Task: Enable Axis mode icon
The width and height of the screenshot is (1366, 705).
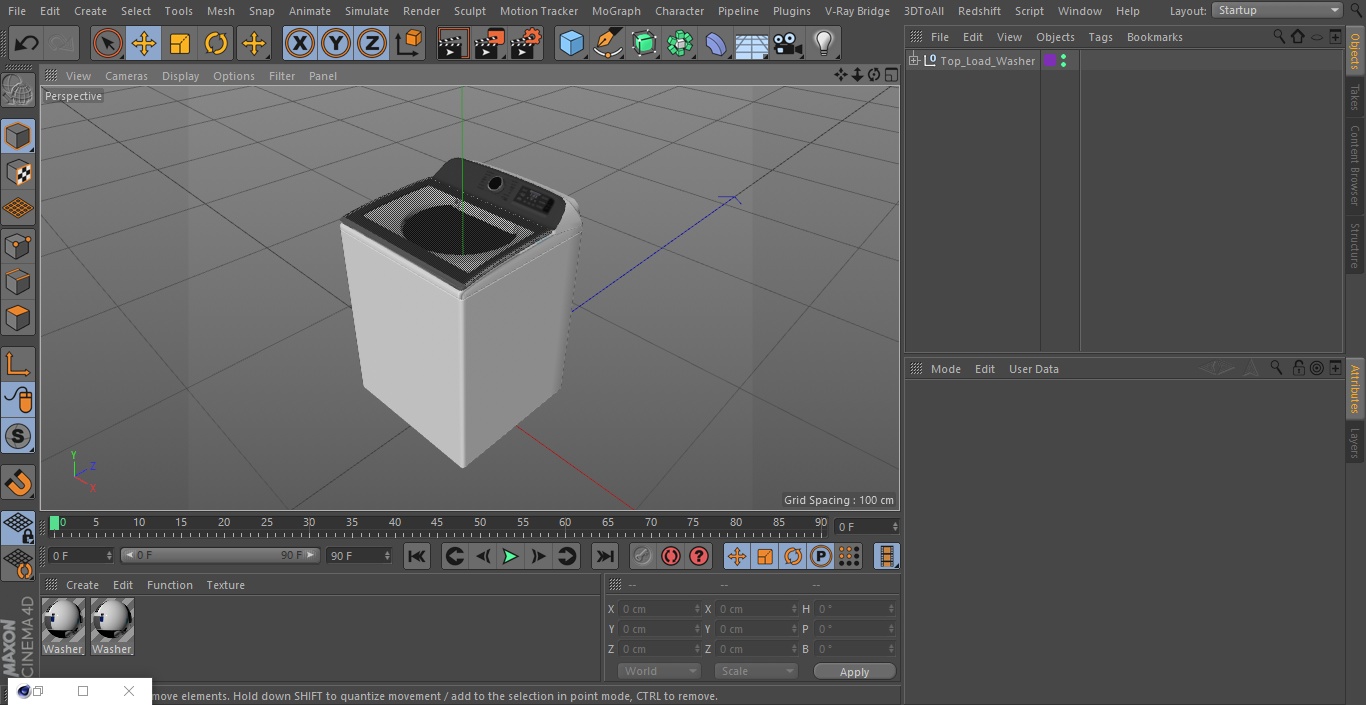Action: [x=18, y=363]
